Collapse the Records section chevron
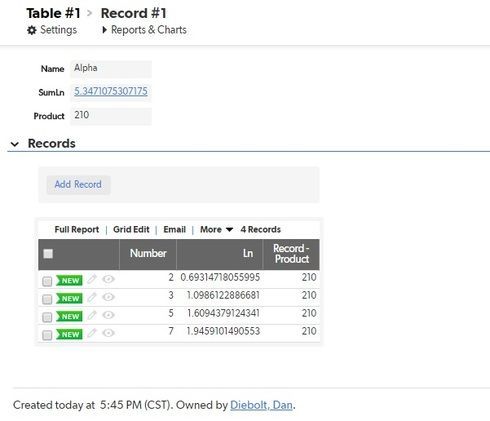 pos(15,144)
